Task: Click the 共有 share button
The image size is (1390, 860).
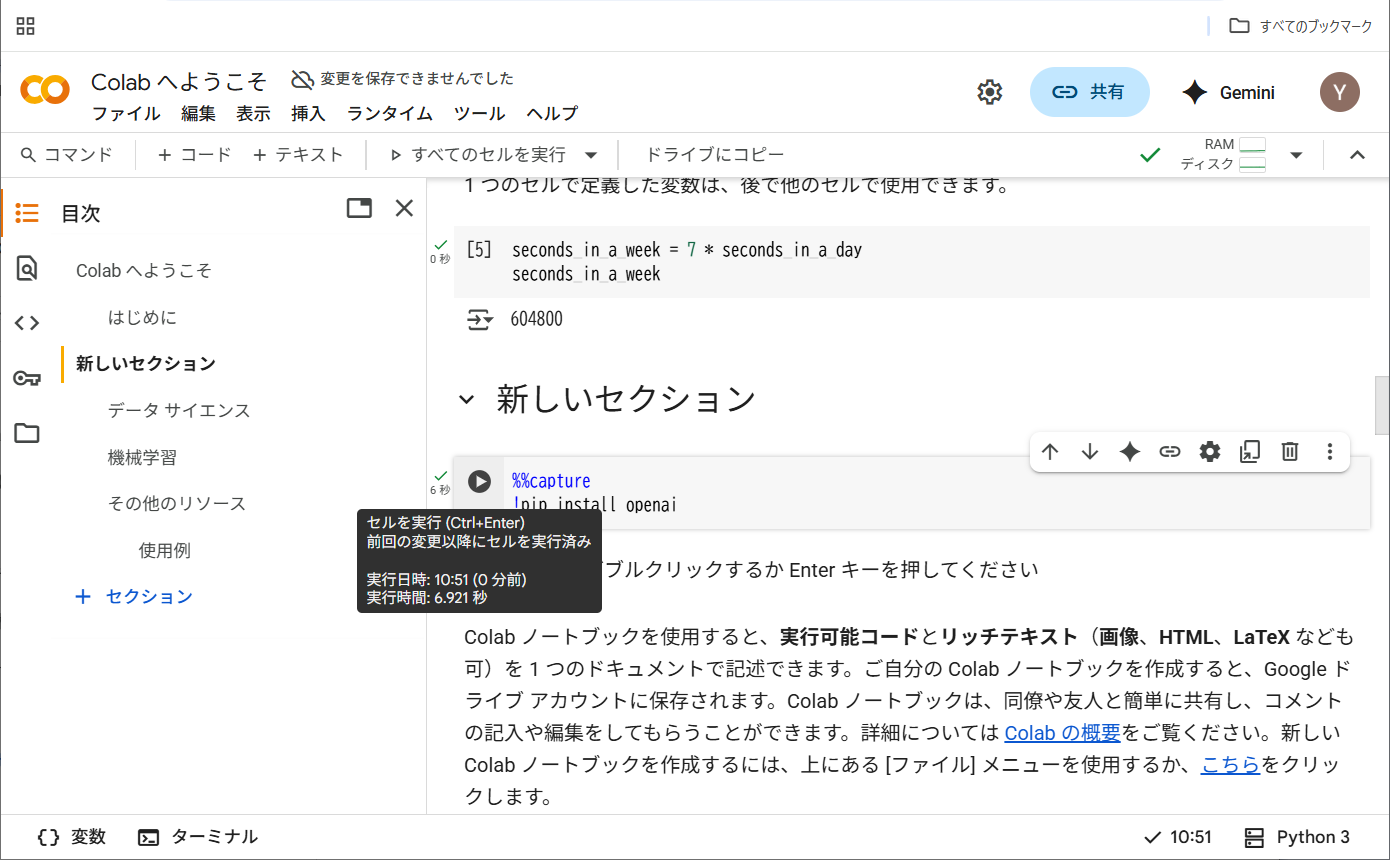Action: [1089, 92]
